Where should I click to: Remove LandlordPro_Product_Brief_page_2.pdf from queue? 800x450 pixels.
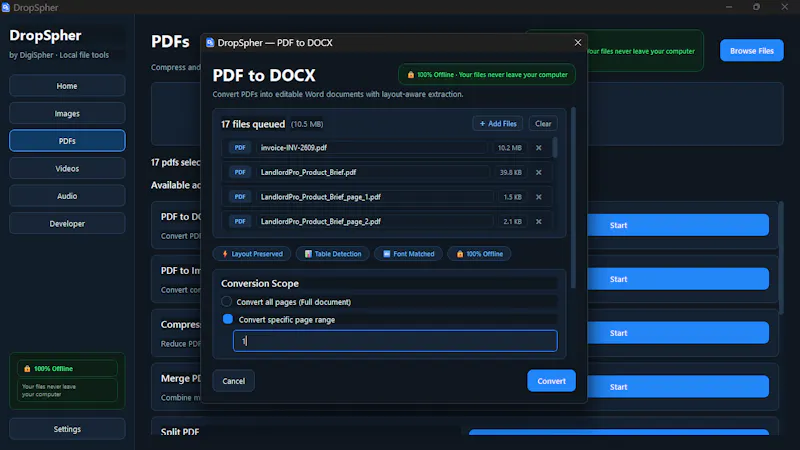coord(538,221)
